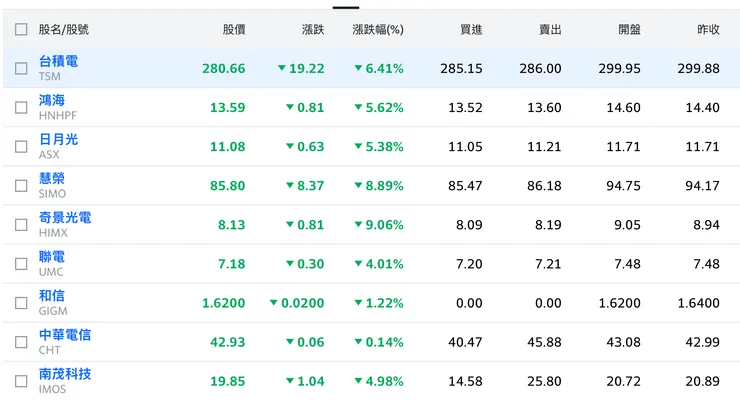
Task: Open the 慧榮 stock details
Action: 52,178
